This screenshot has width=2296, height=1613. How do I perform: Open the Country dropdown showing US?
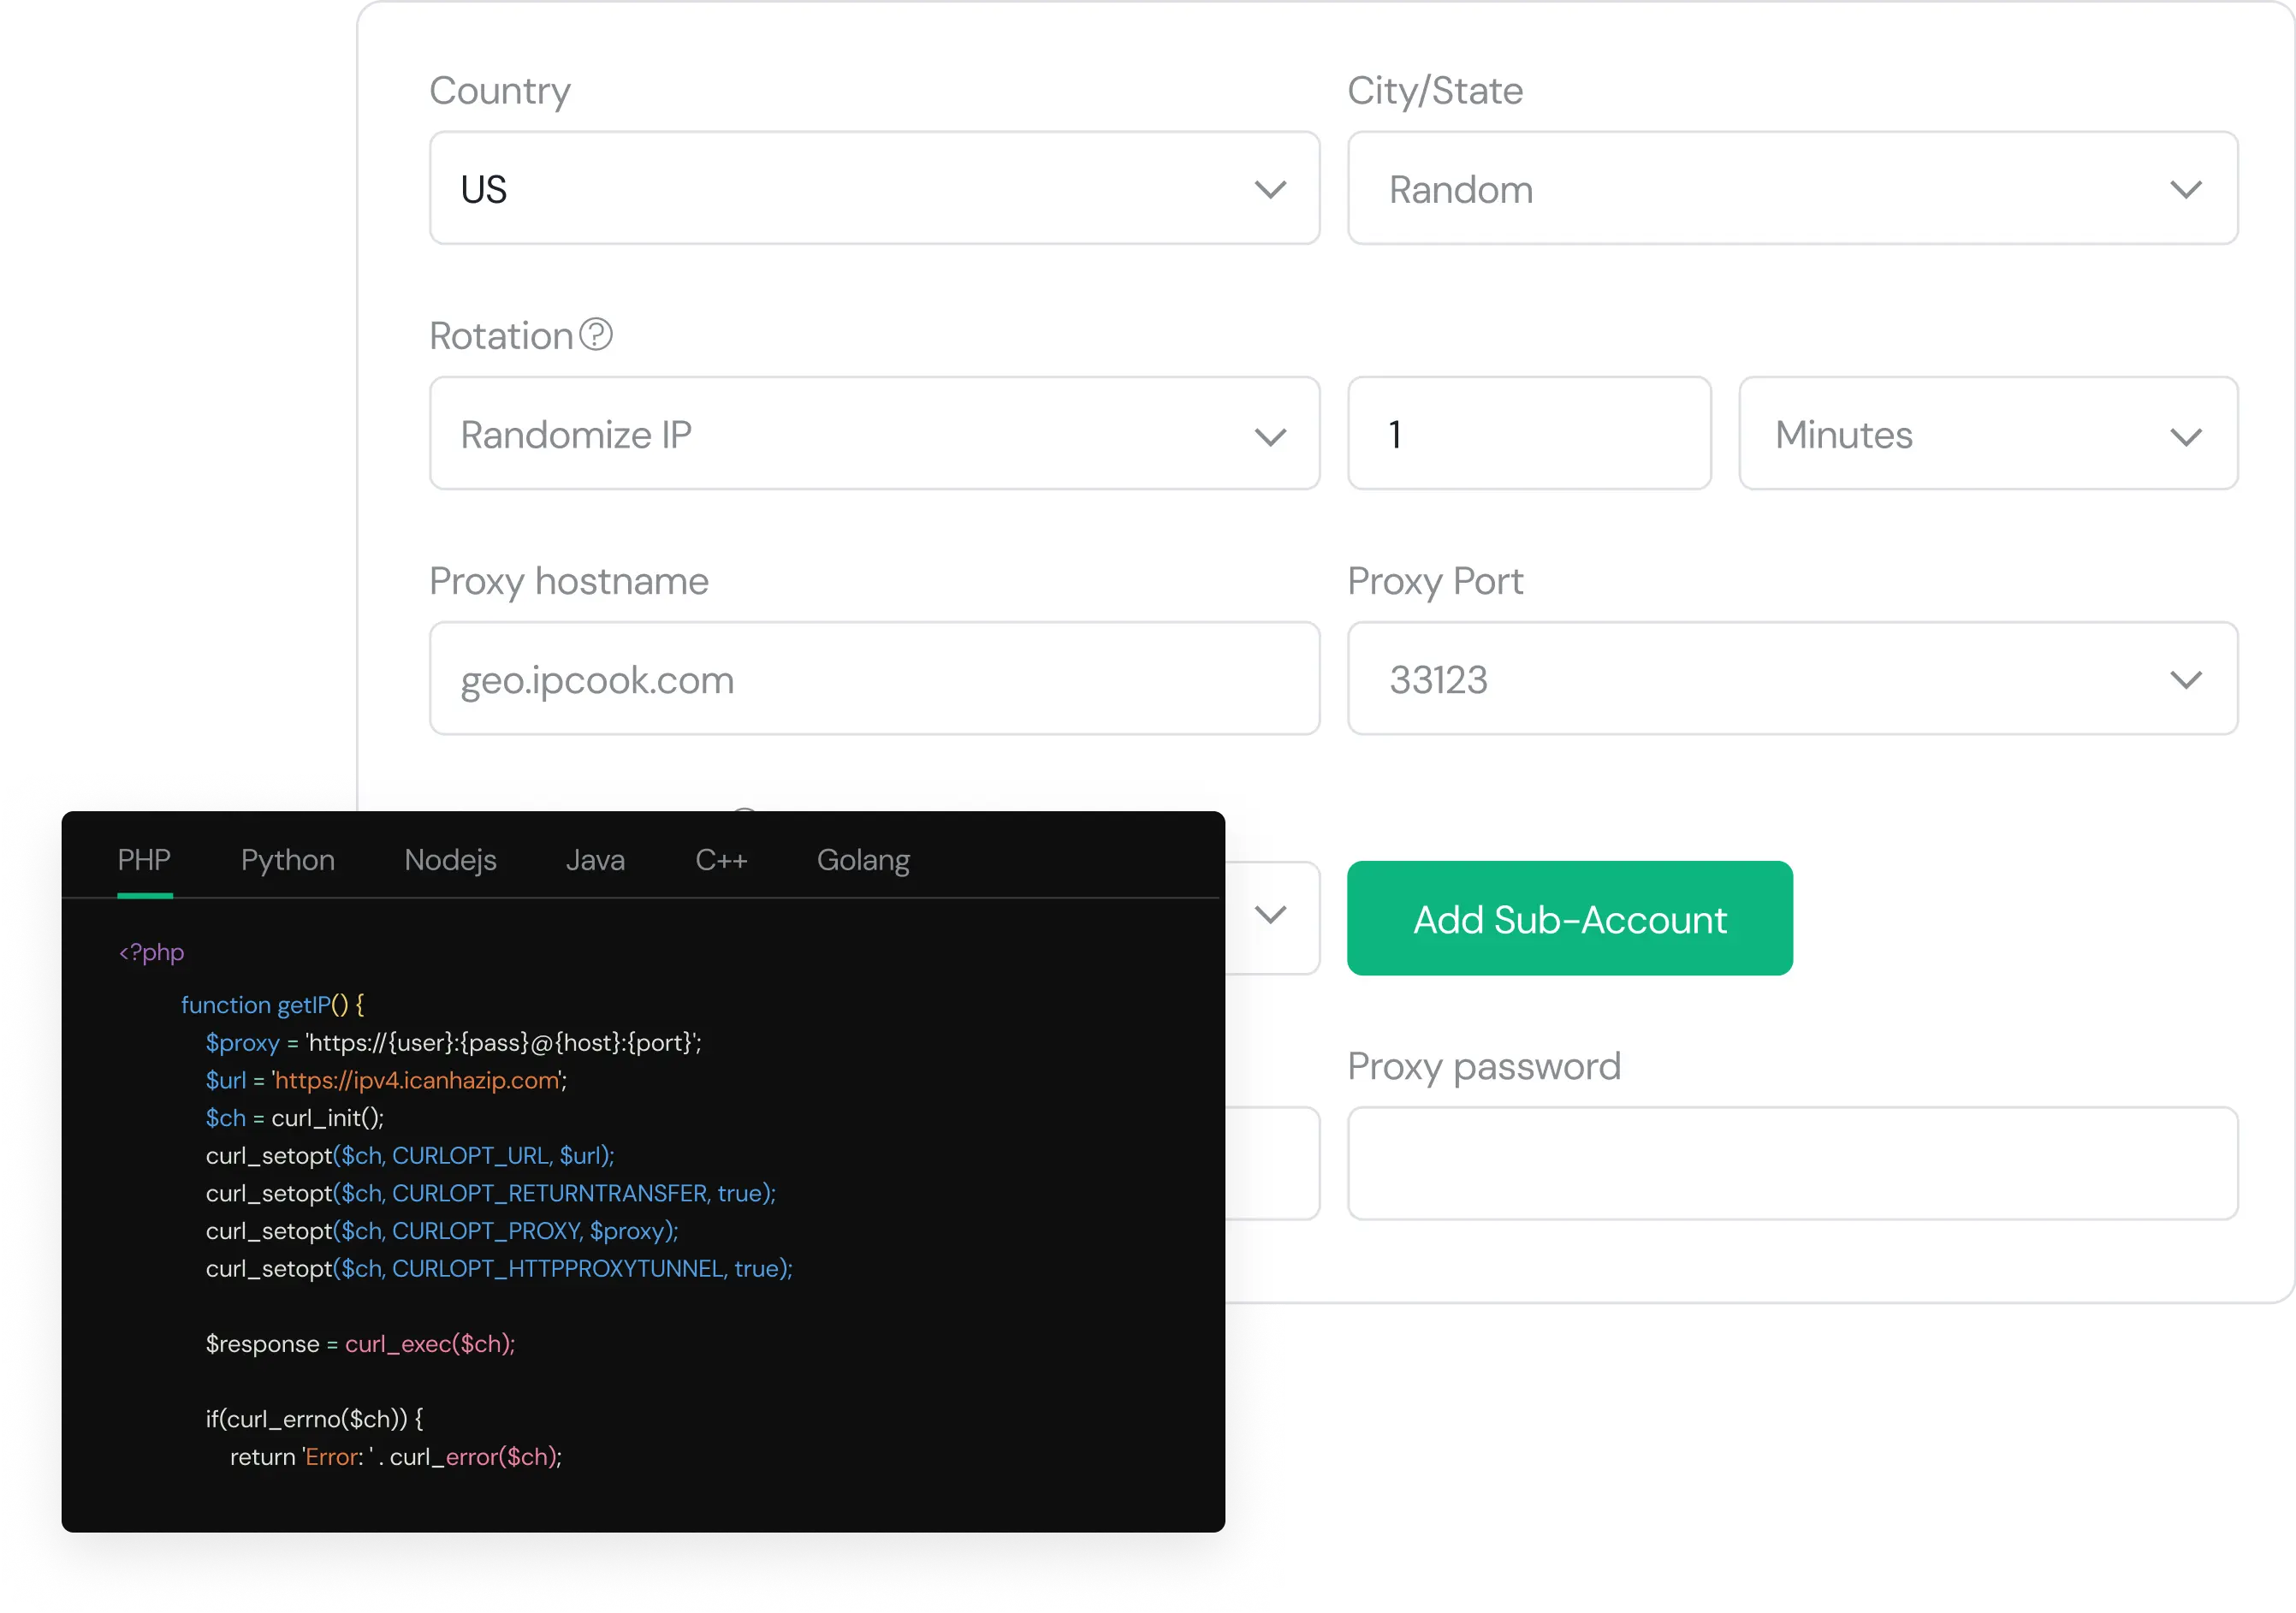874,188
